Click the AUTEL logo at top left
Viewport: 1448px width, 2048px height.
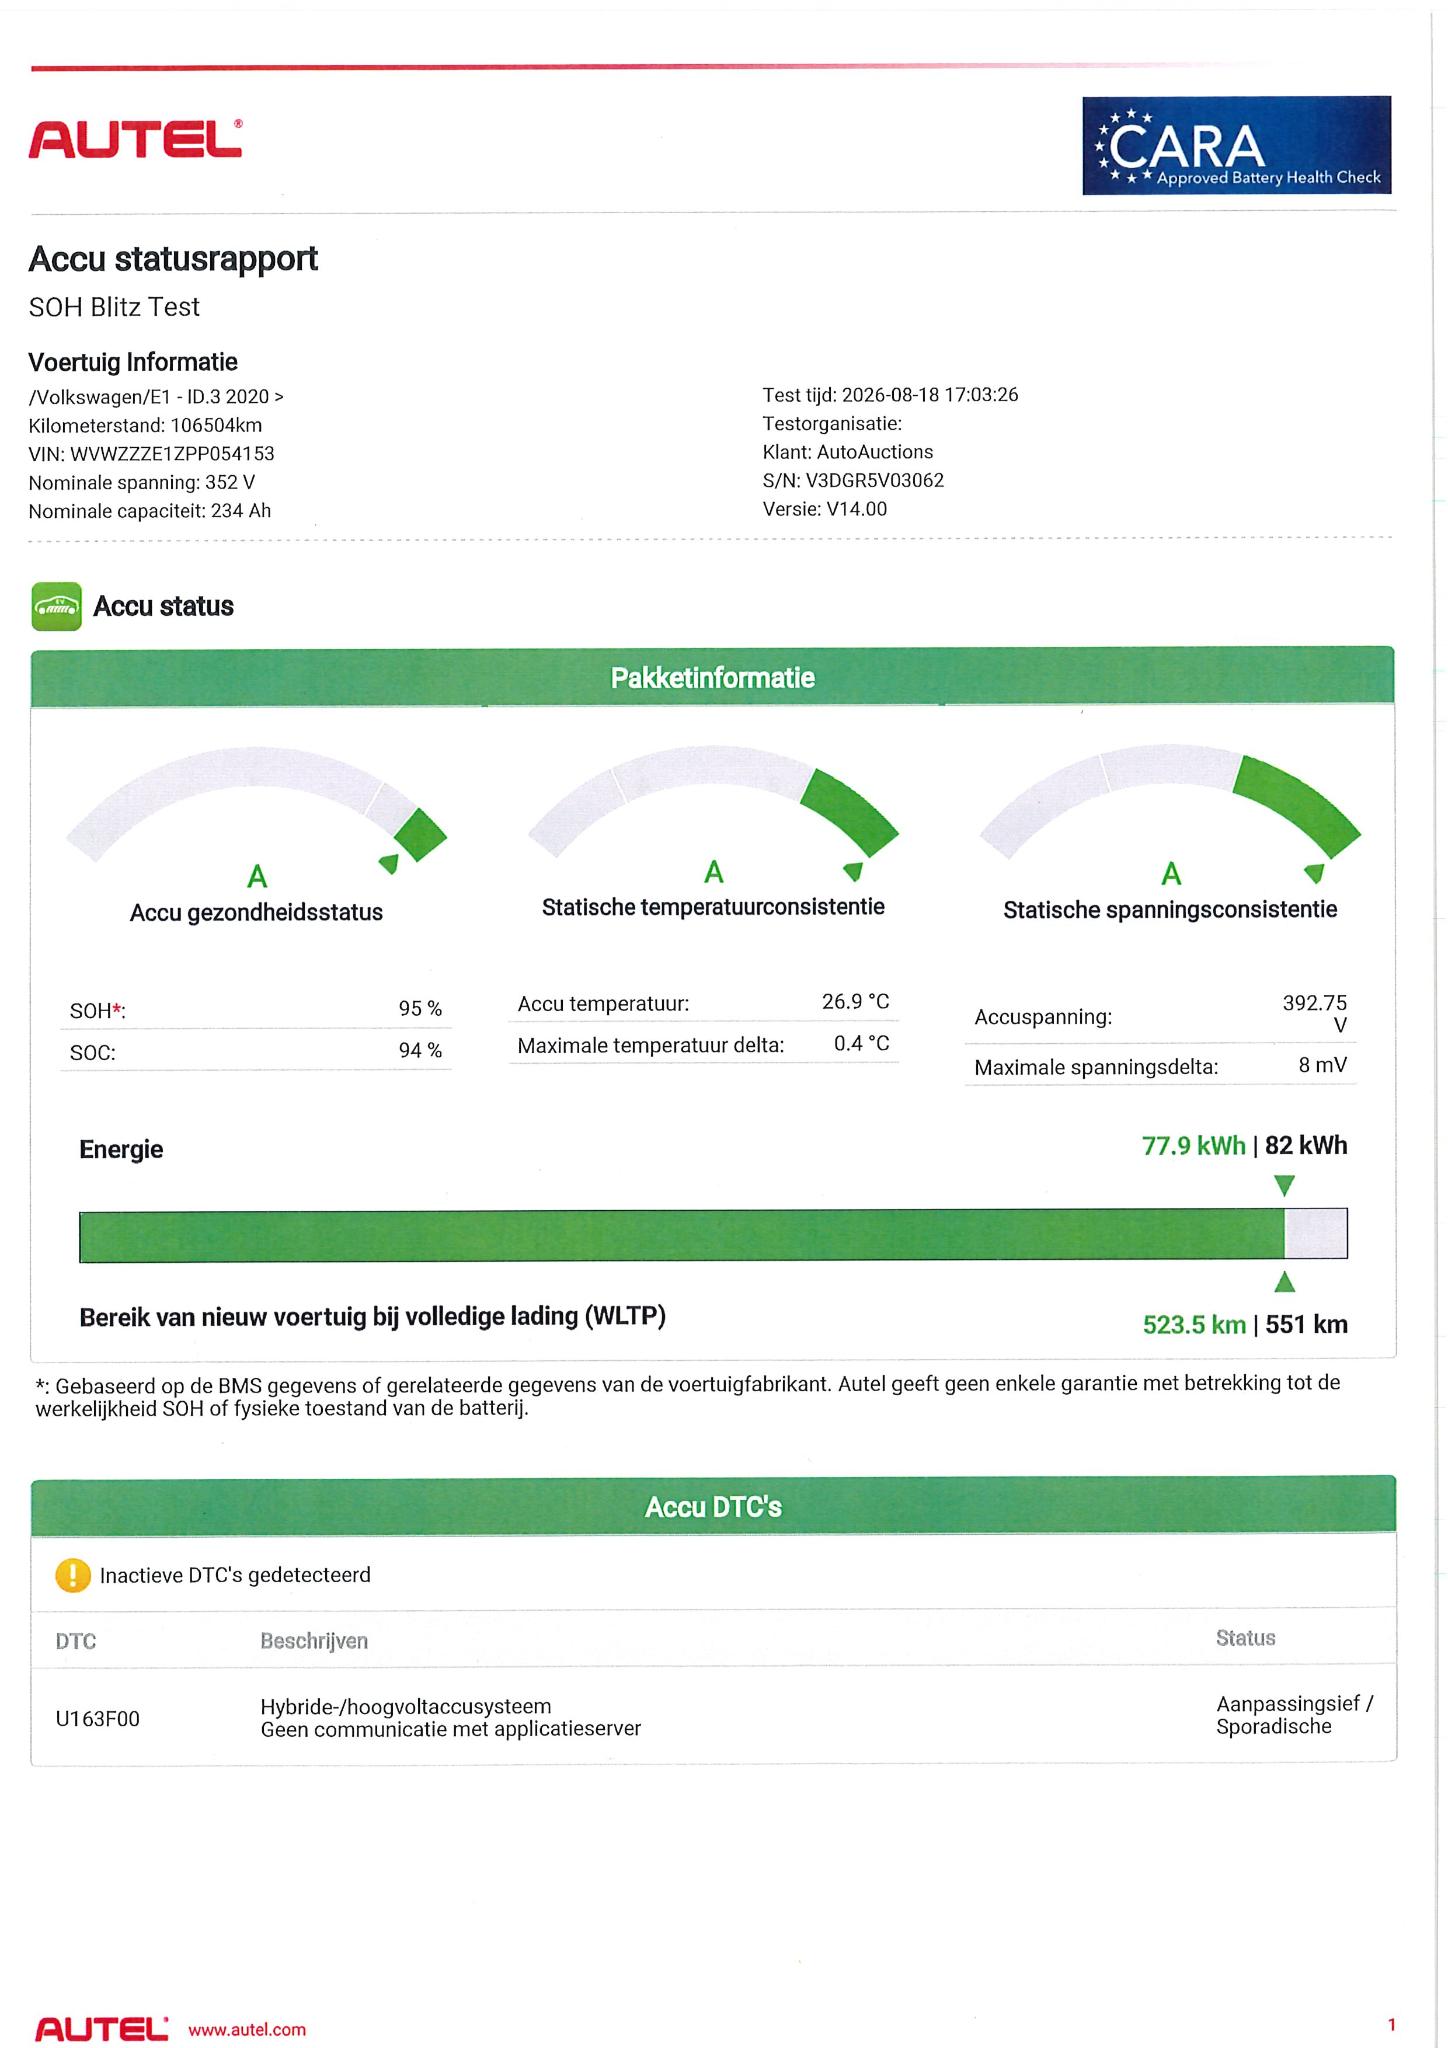[135, 139]
